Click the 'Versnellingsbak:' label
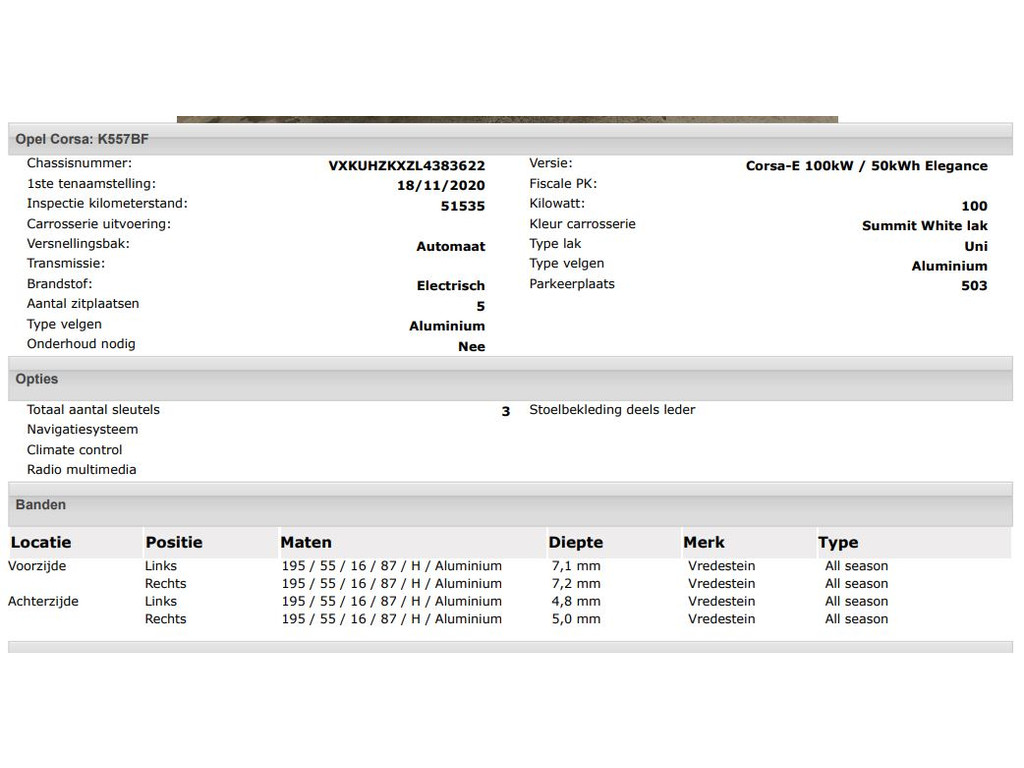Viewport: 1024px width, 768px height. click(78, 244)
